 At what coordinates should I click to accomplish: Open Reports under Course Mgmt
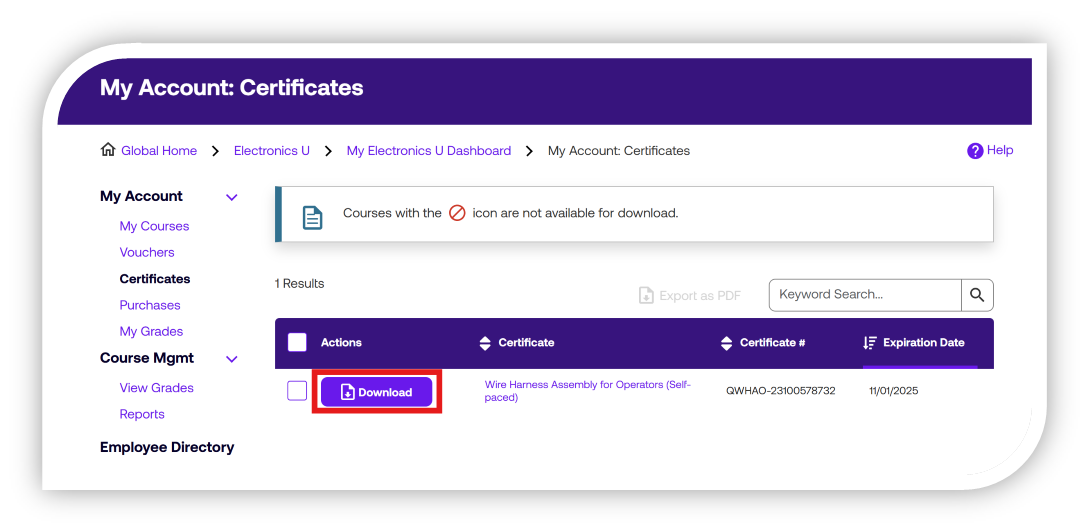[142, 415]
